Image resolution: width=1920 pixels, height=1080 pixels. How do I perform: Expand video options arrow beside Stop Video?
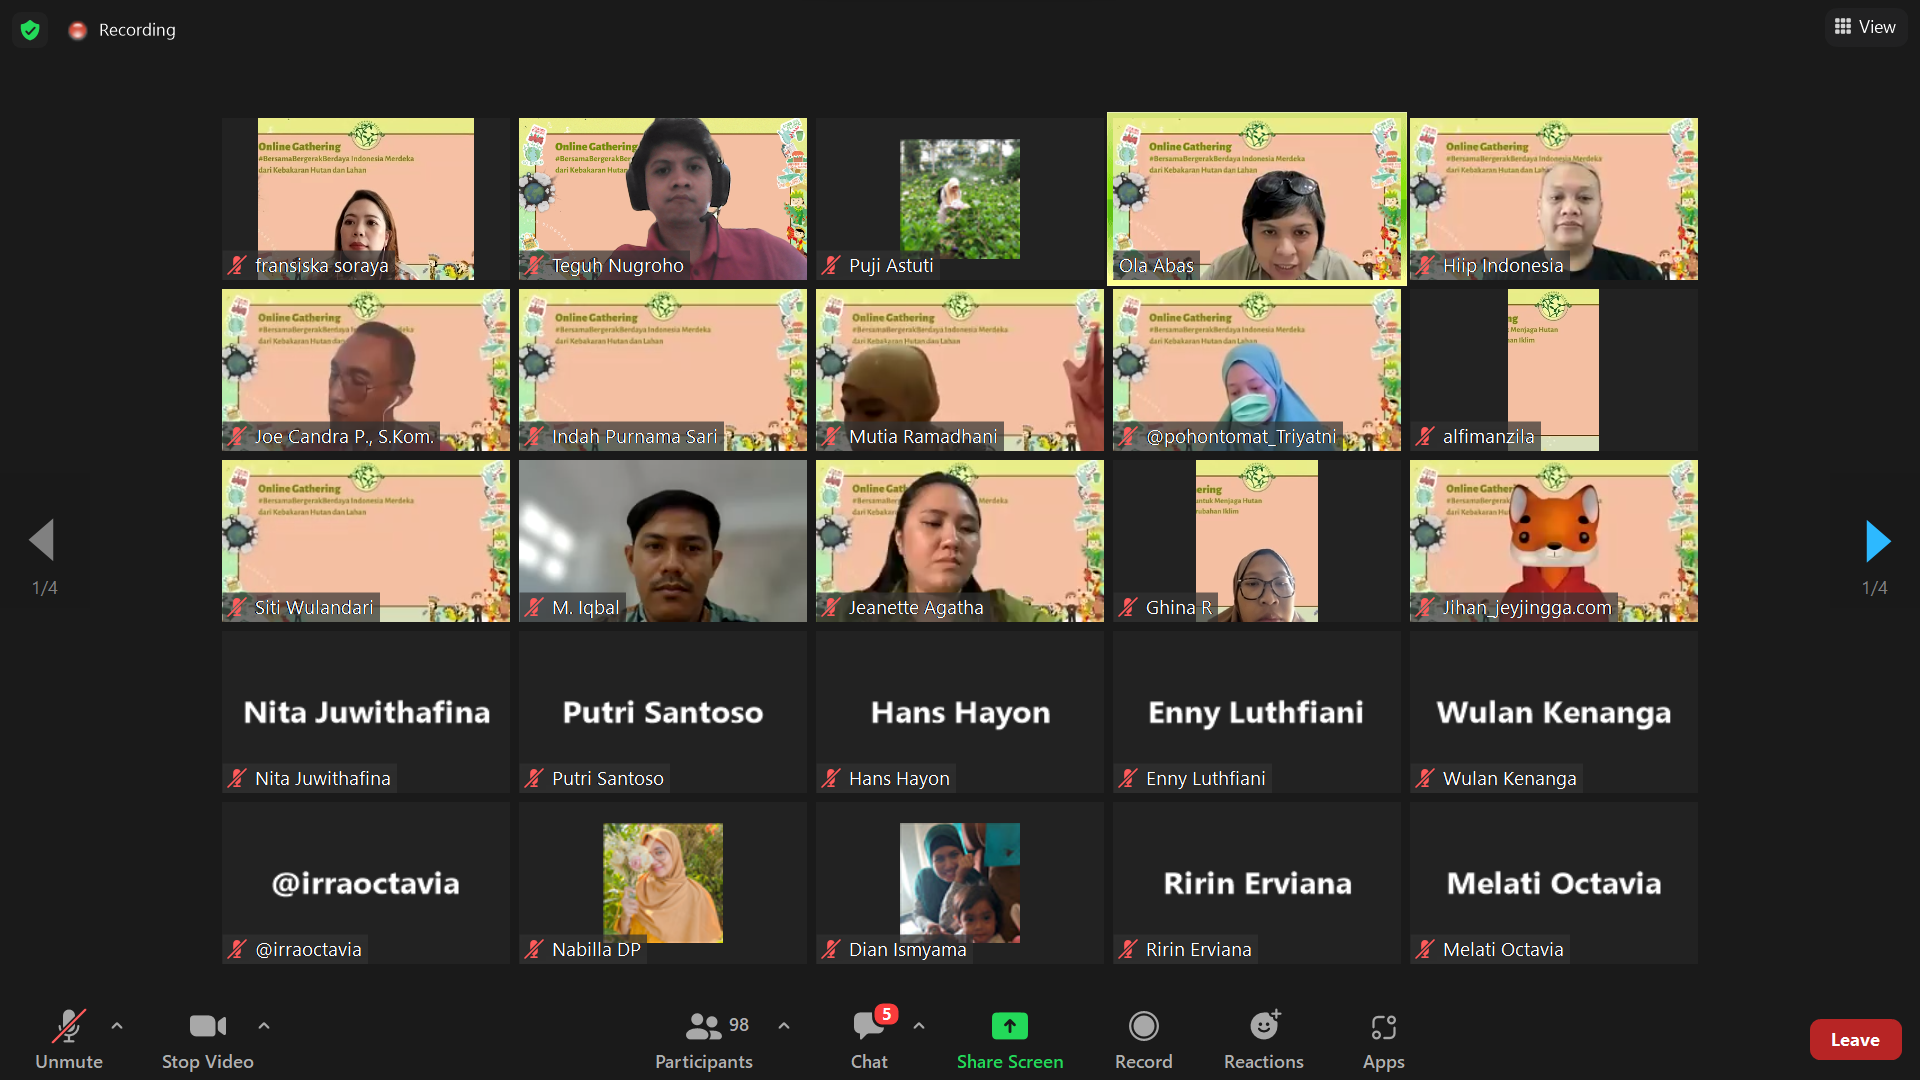click(264, 1026)
